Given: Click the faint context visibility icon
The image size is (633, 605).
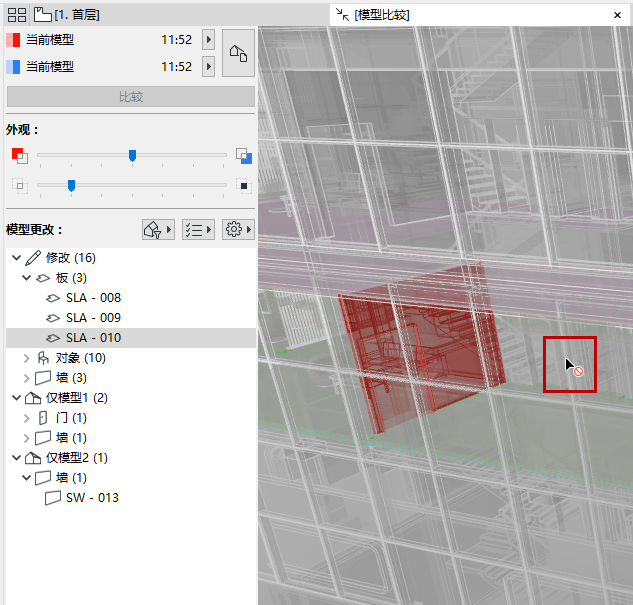Looking at the screenshot, I should (x=20, y=186).
